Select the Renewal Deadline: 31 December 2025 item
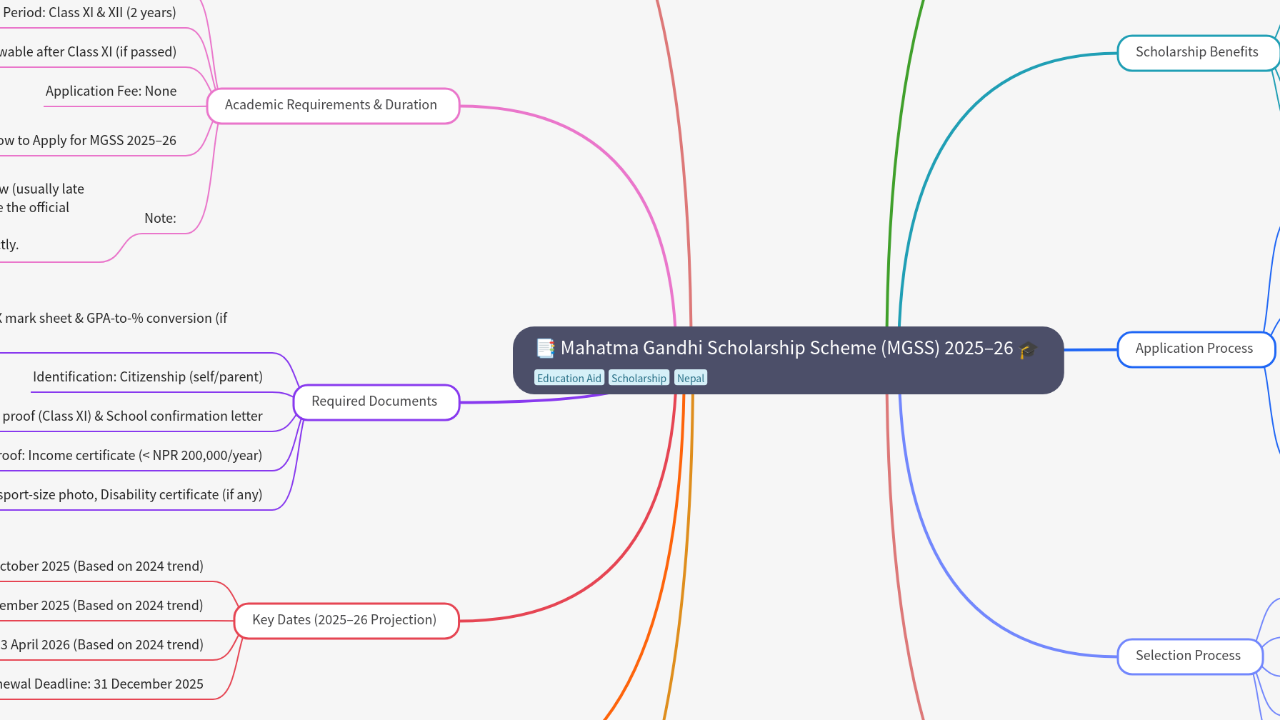 102,684
